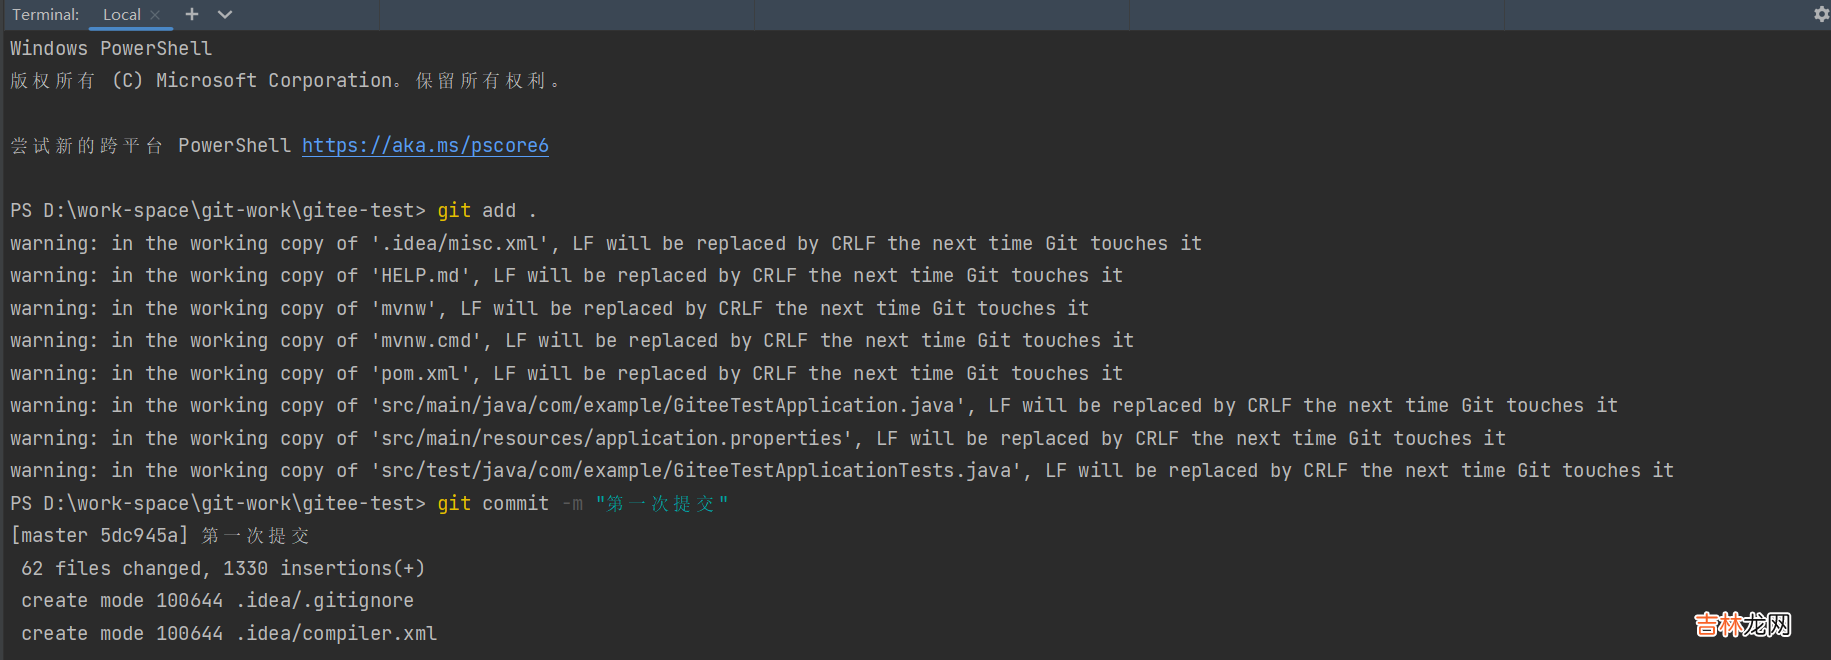The image size is (1831, 660).
Task: Click the '.idea/.gitignore' create mode line
Action: [217, 601]
